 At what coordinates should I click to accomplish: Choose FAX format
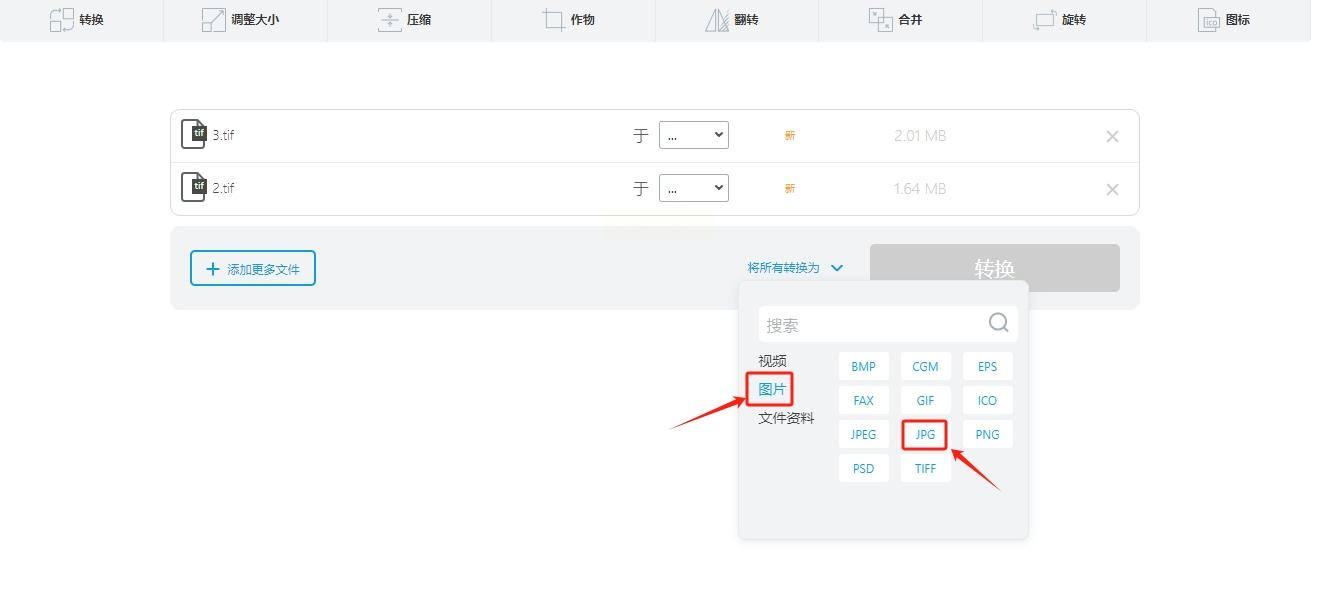(x=863, y=400)
